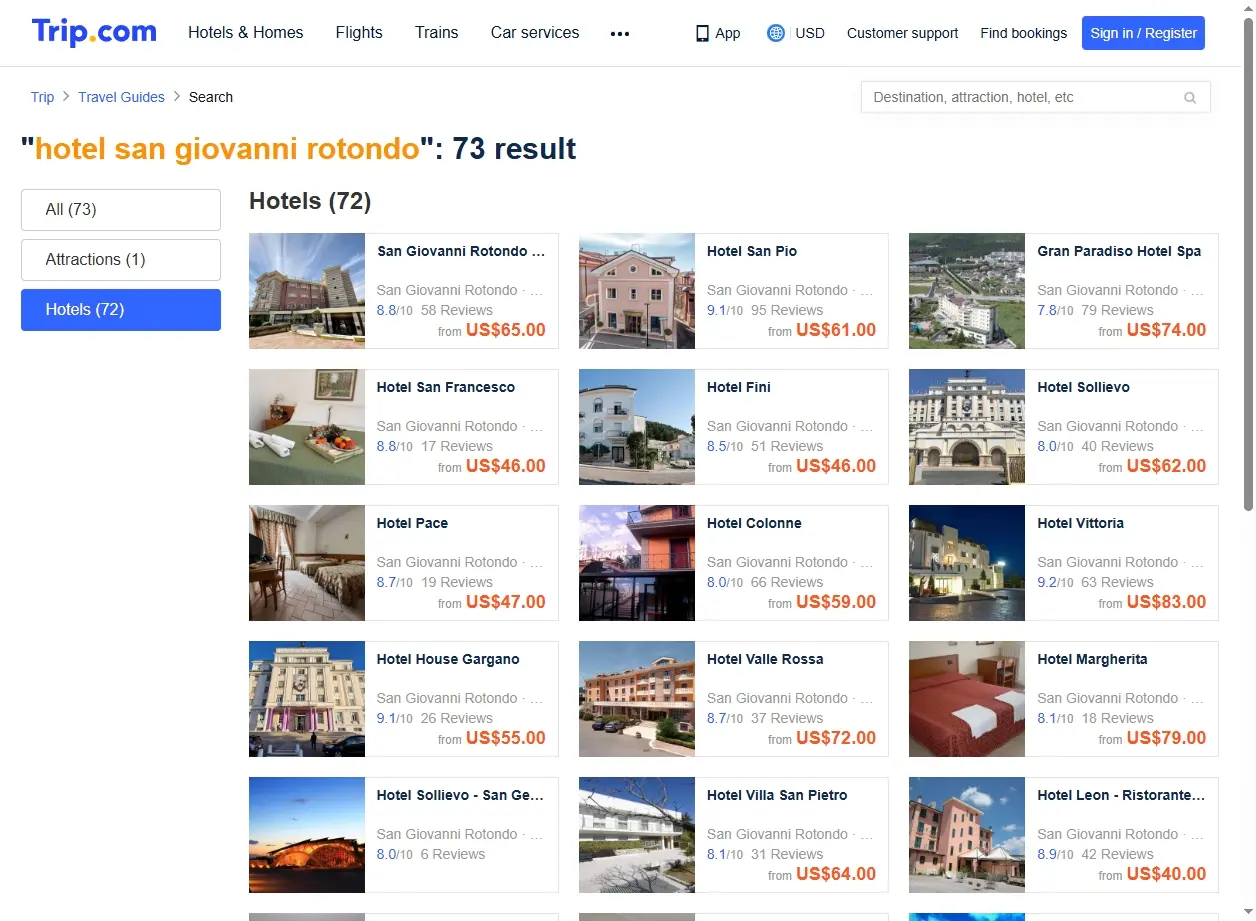Viewport: 1256px width, 921px height.
Task: Open Hotel Fini photo
Action: [637, 427]
